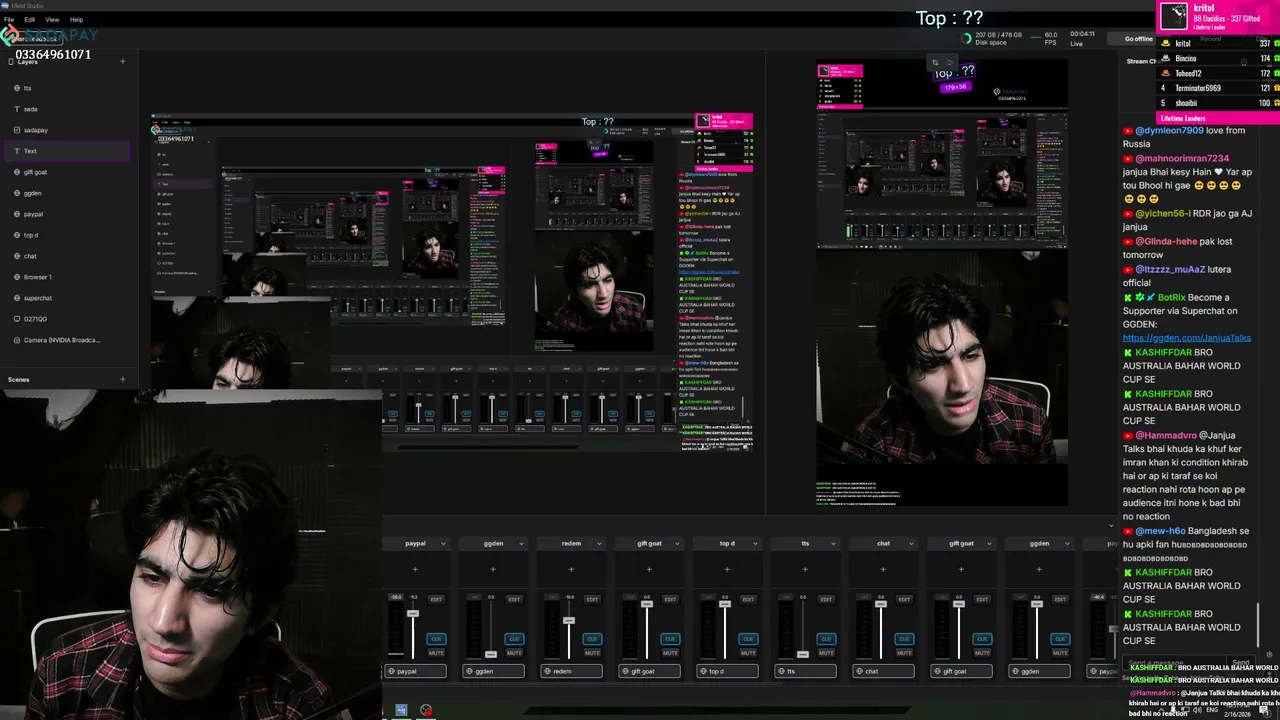This screenshot has width=1280, height=720.
Task: Click the top d source chip
Action: [727, 672]
